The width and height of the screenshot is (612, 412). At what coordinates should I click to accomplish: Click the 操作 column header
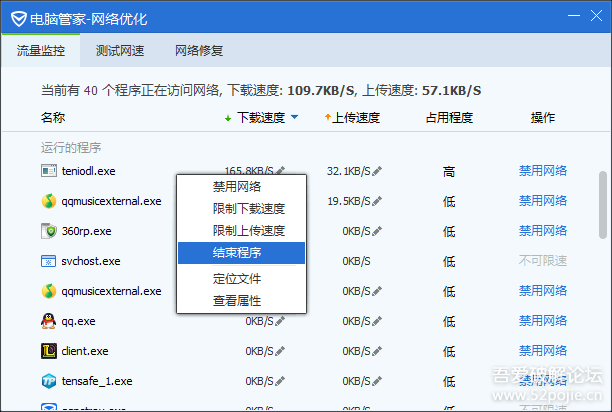[x=543, y=117]
